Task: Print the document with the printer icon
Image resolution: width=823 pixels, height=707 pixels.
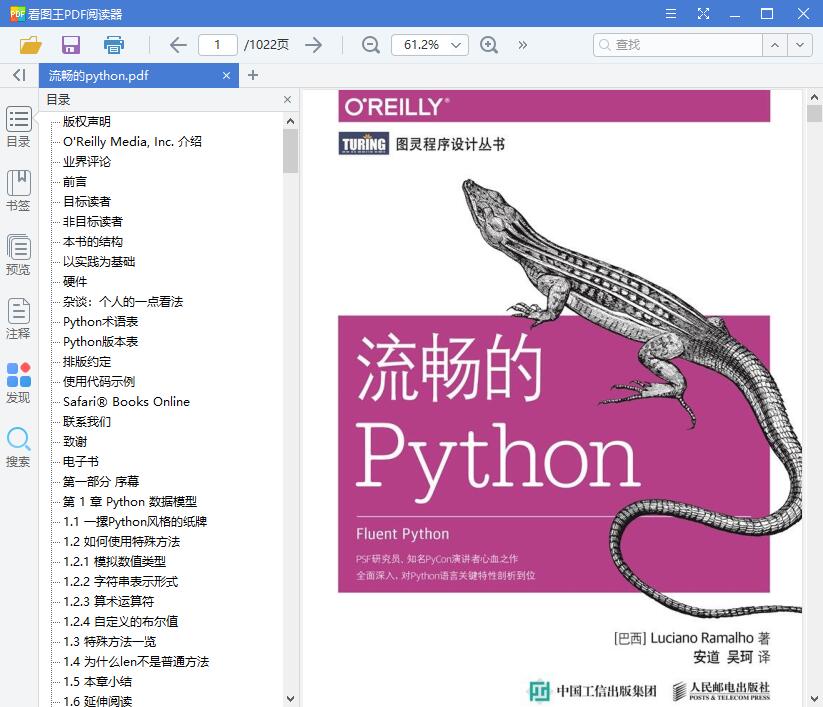Action: click(113, 45)
